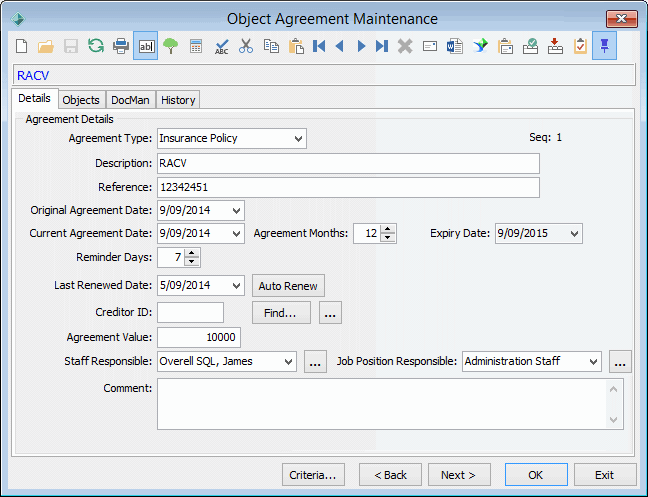
Task: Open the calculator toolbar icon
Action: [196, 46]
